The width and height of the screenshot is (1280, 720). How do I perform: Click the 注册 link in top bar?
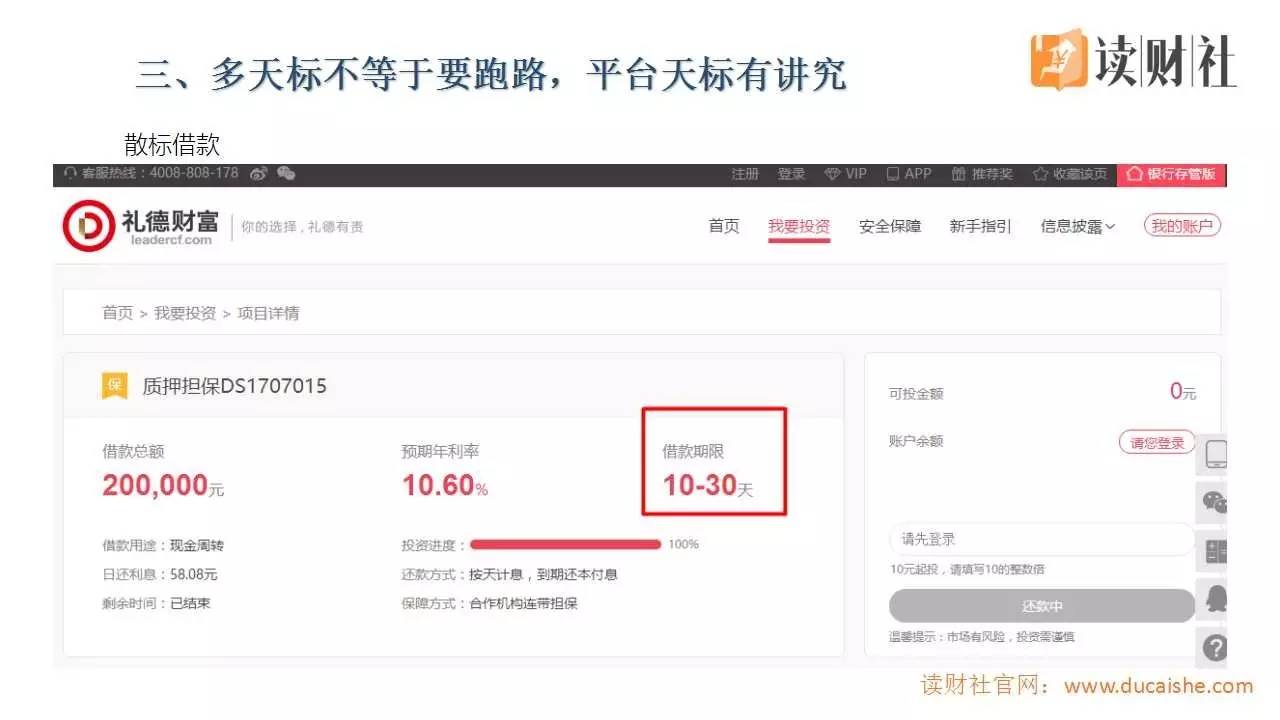(745, 173)
